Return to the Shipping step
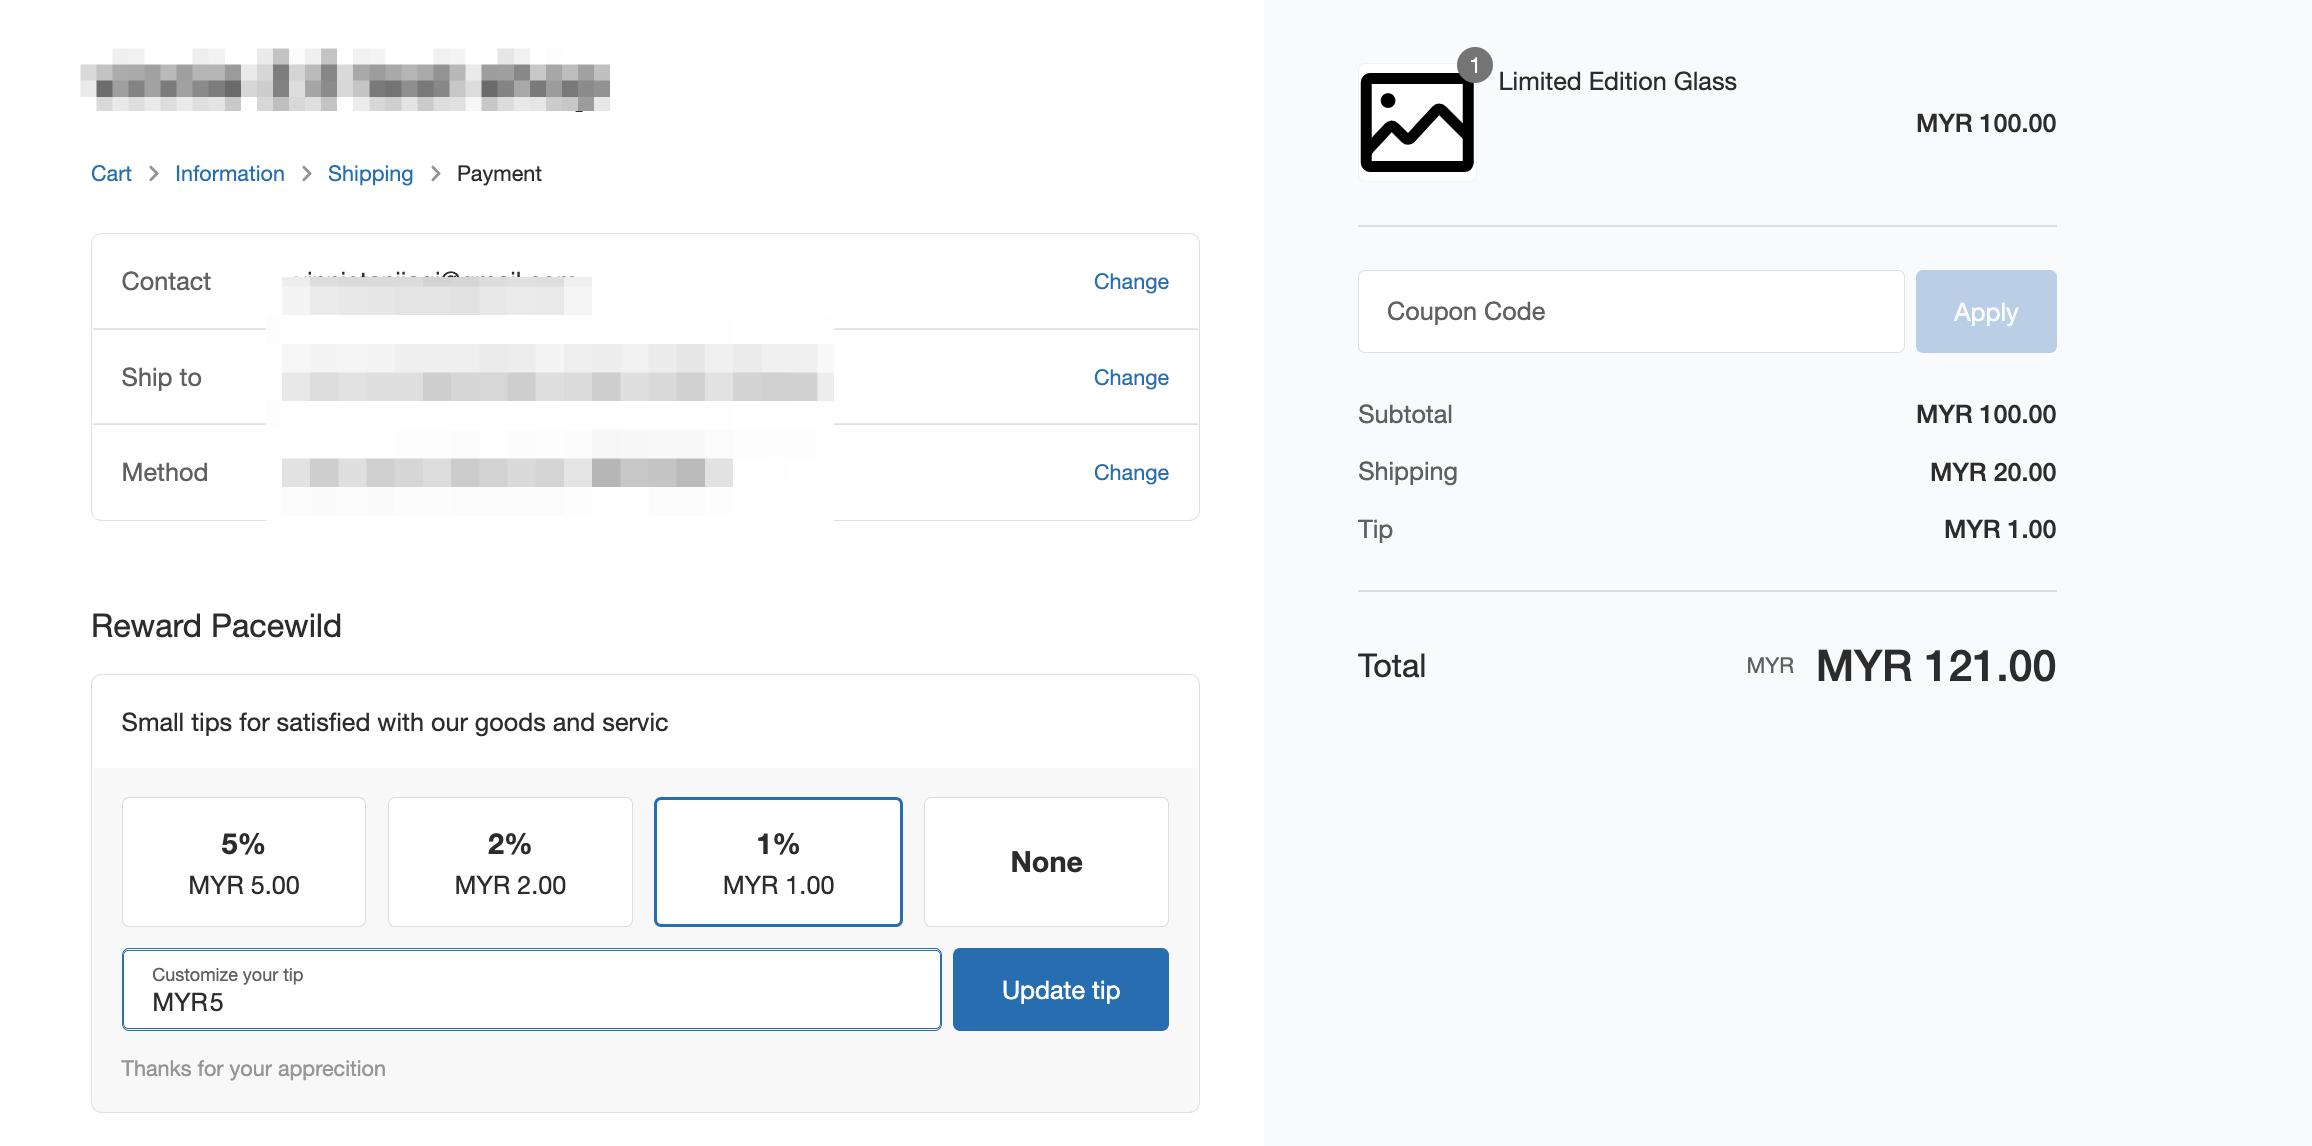Screen dimensions: 2312x1146 pyautogui.click(x=370, y=174)
